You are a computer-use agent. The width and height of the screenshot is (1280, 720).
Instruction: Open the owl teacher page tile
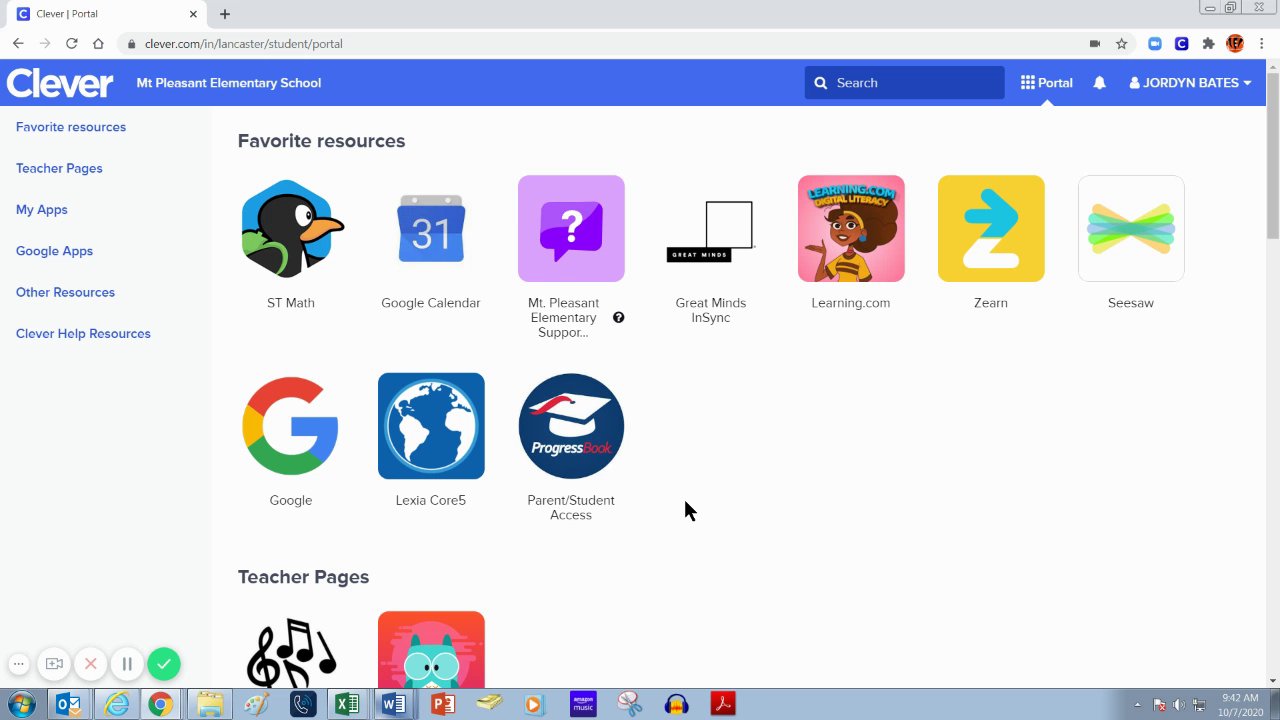(x=431, y=650)
